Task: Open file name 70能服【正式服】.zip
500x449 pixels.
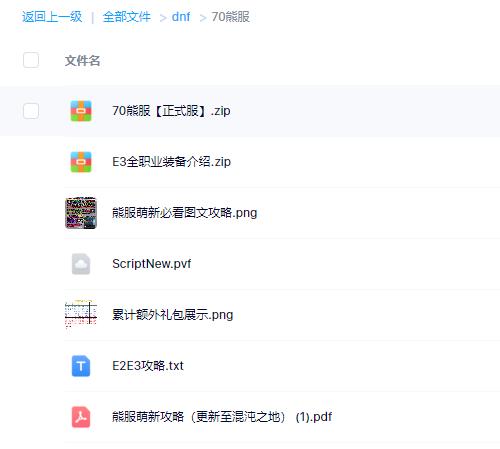Action: click(x=171, y=111)
